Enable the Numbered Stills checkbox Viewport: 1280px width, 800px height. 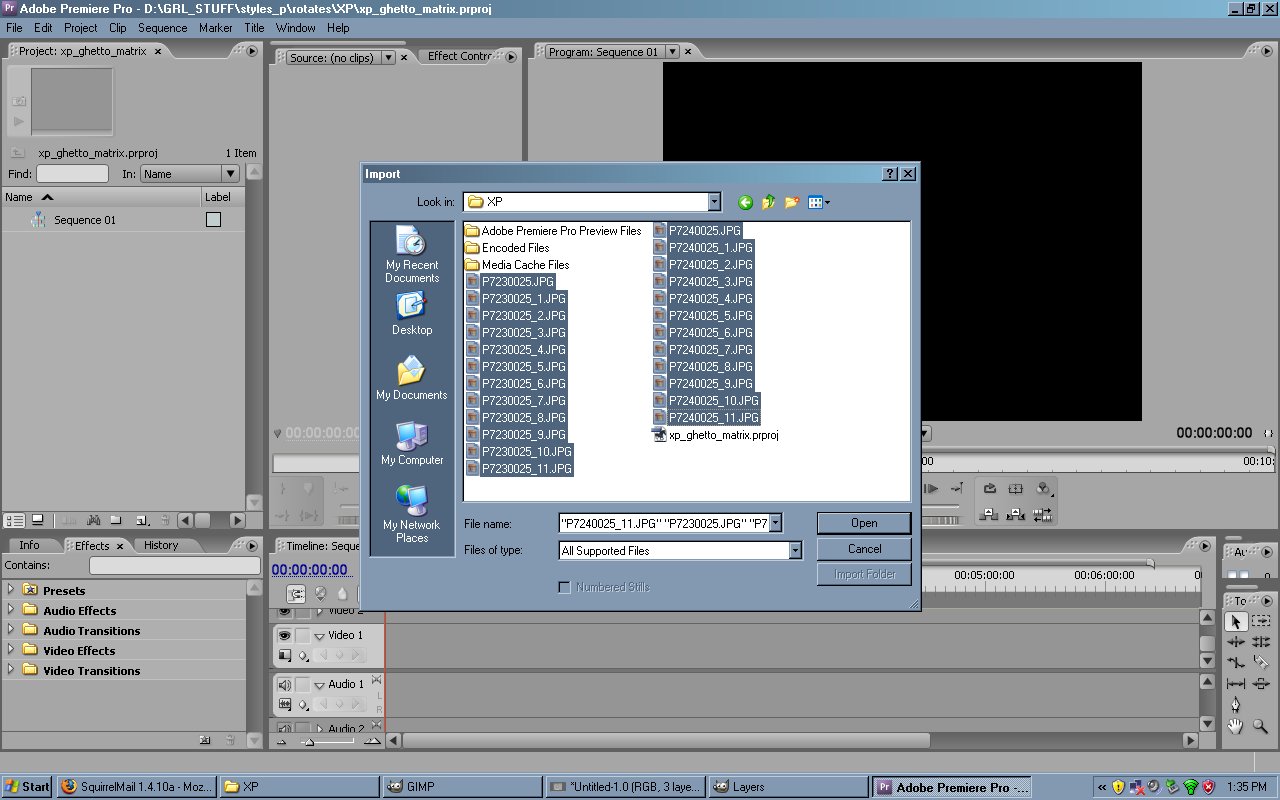pyautogui.click(x=565, y=587)
